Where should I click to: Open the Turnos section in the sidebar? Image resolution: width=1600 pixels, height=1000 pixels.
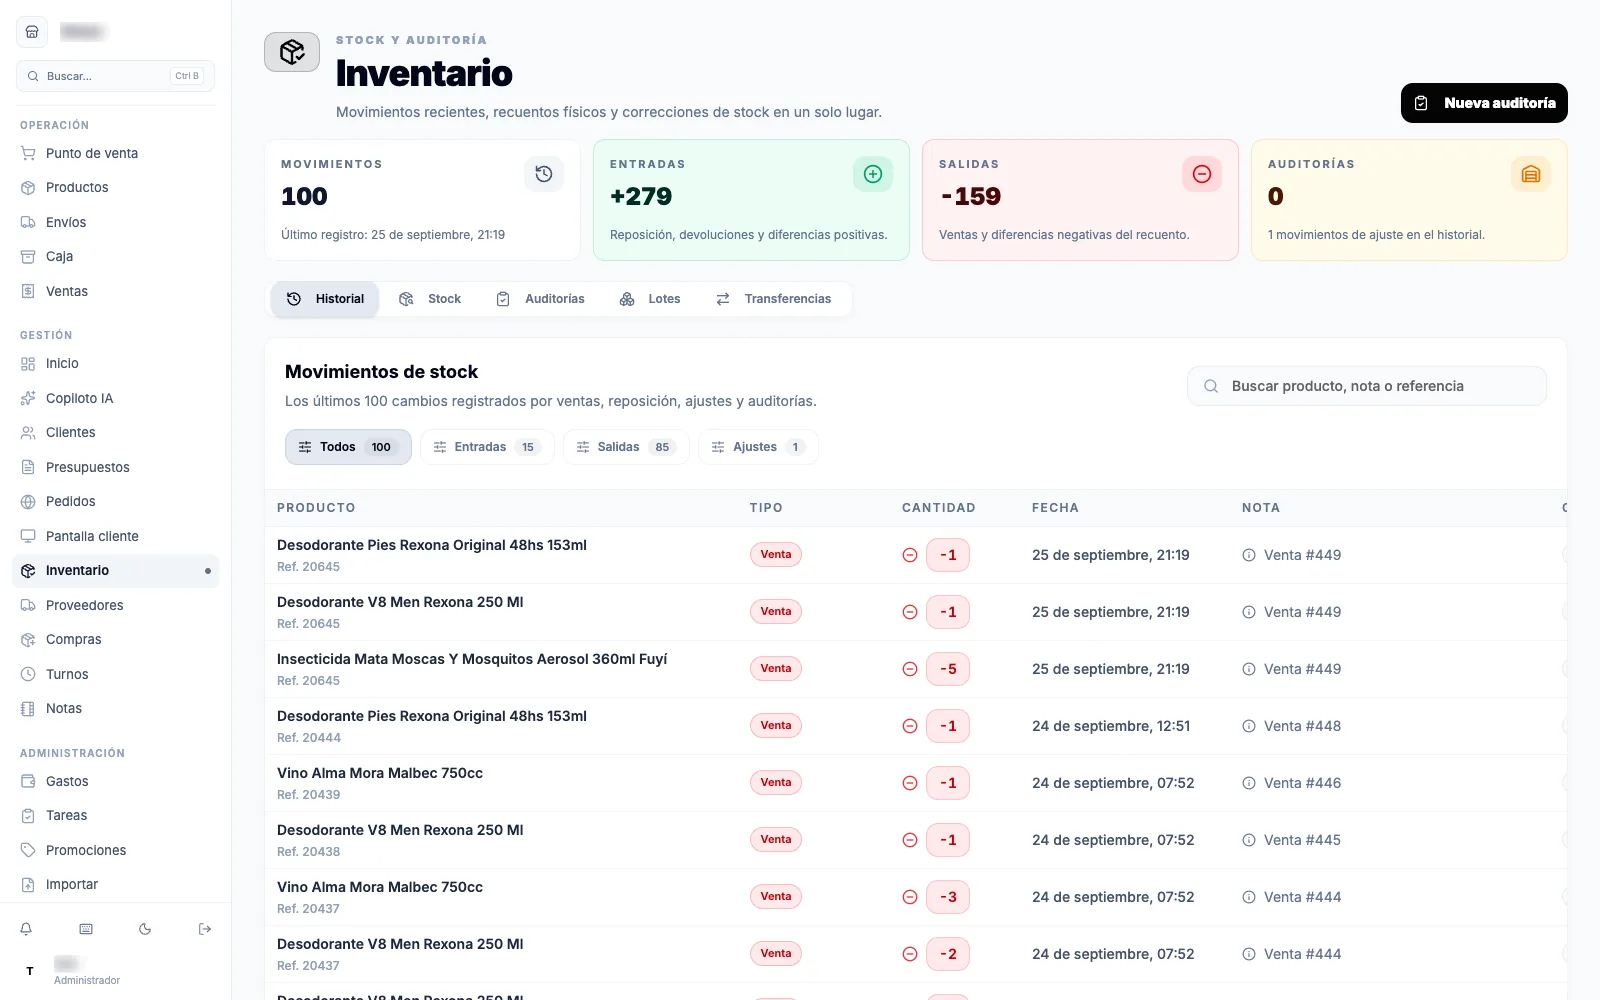(x=116, y=674)
